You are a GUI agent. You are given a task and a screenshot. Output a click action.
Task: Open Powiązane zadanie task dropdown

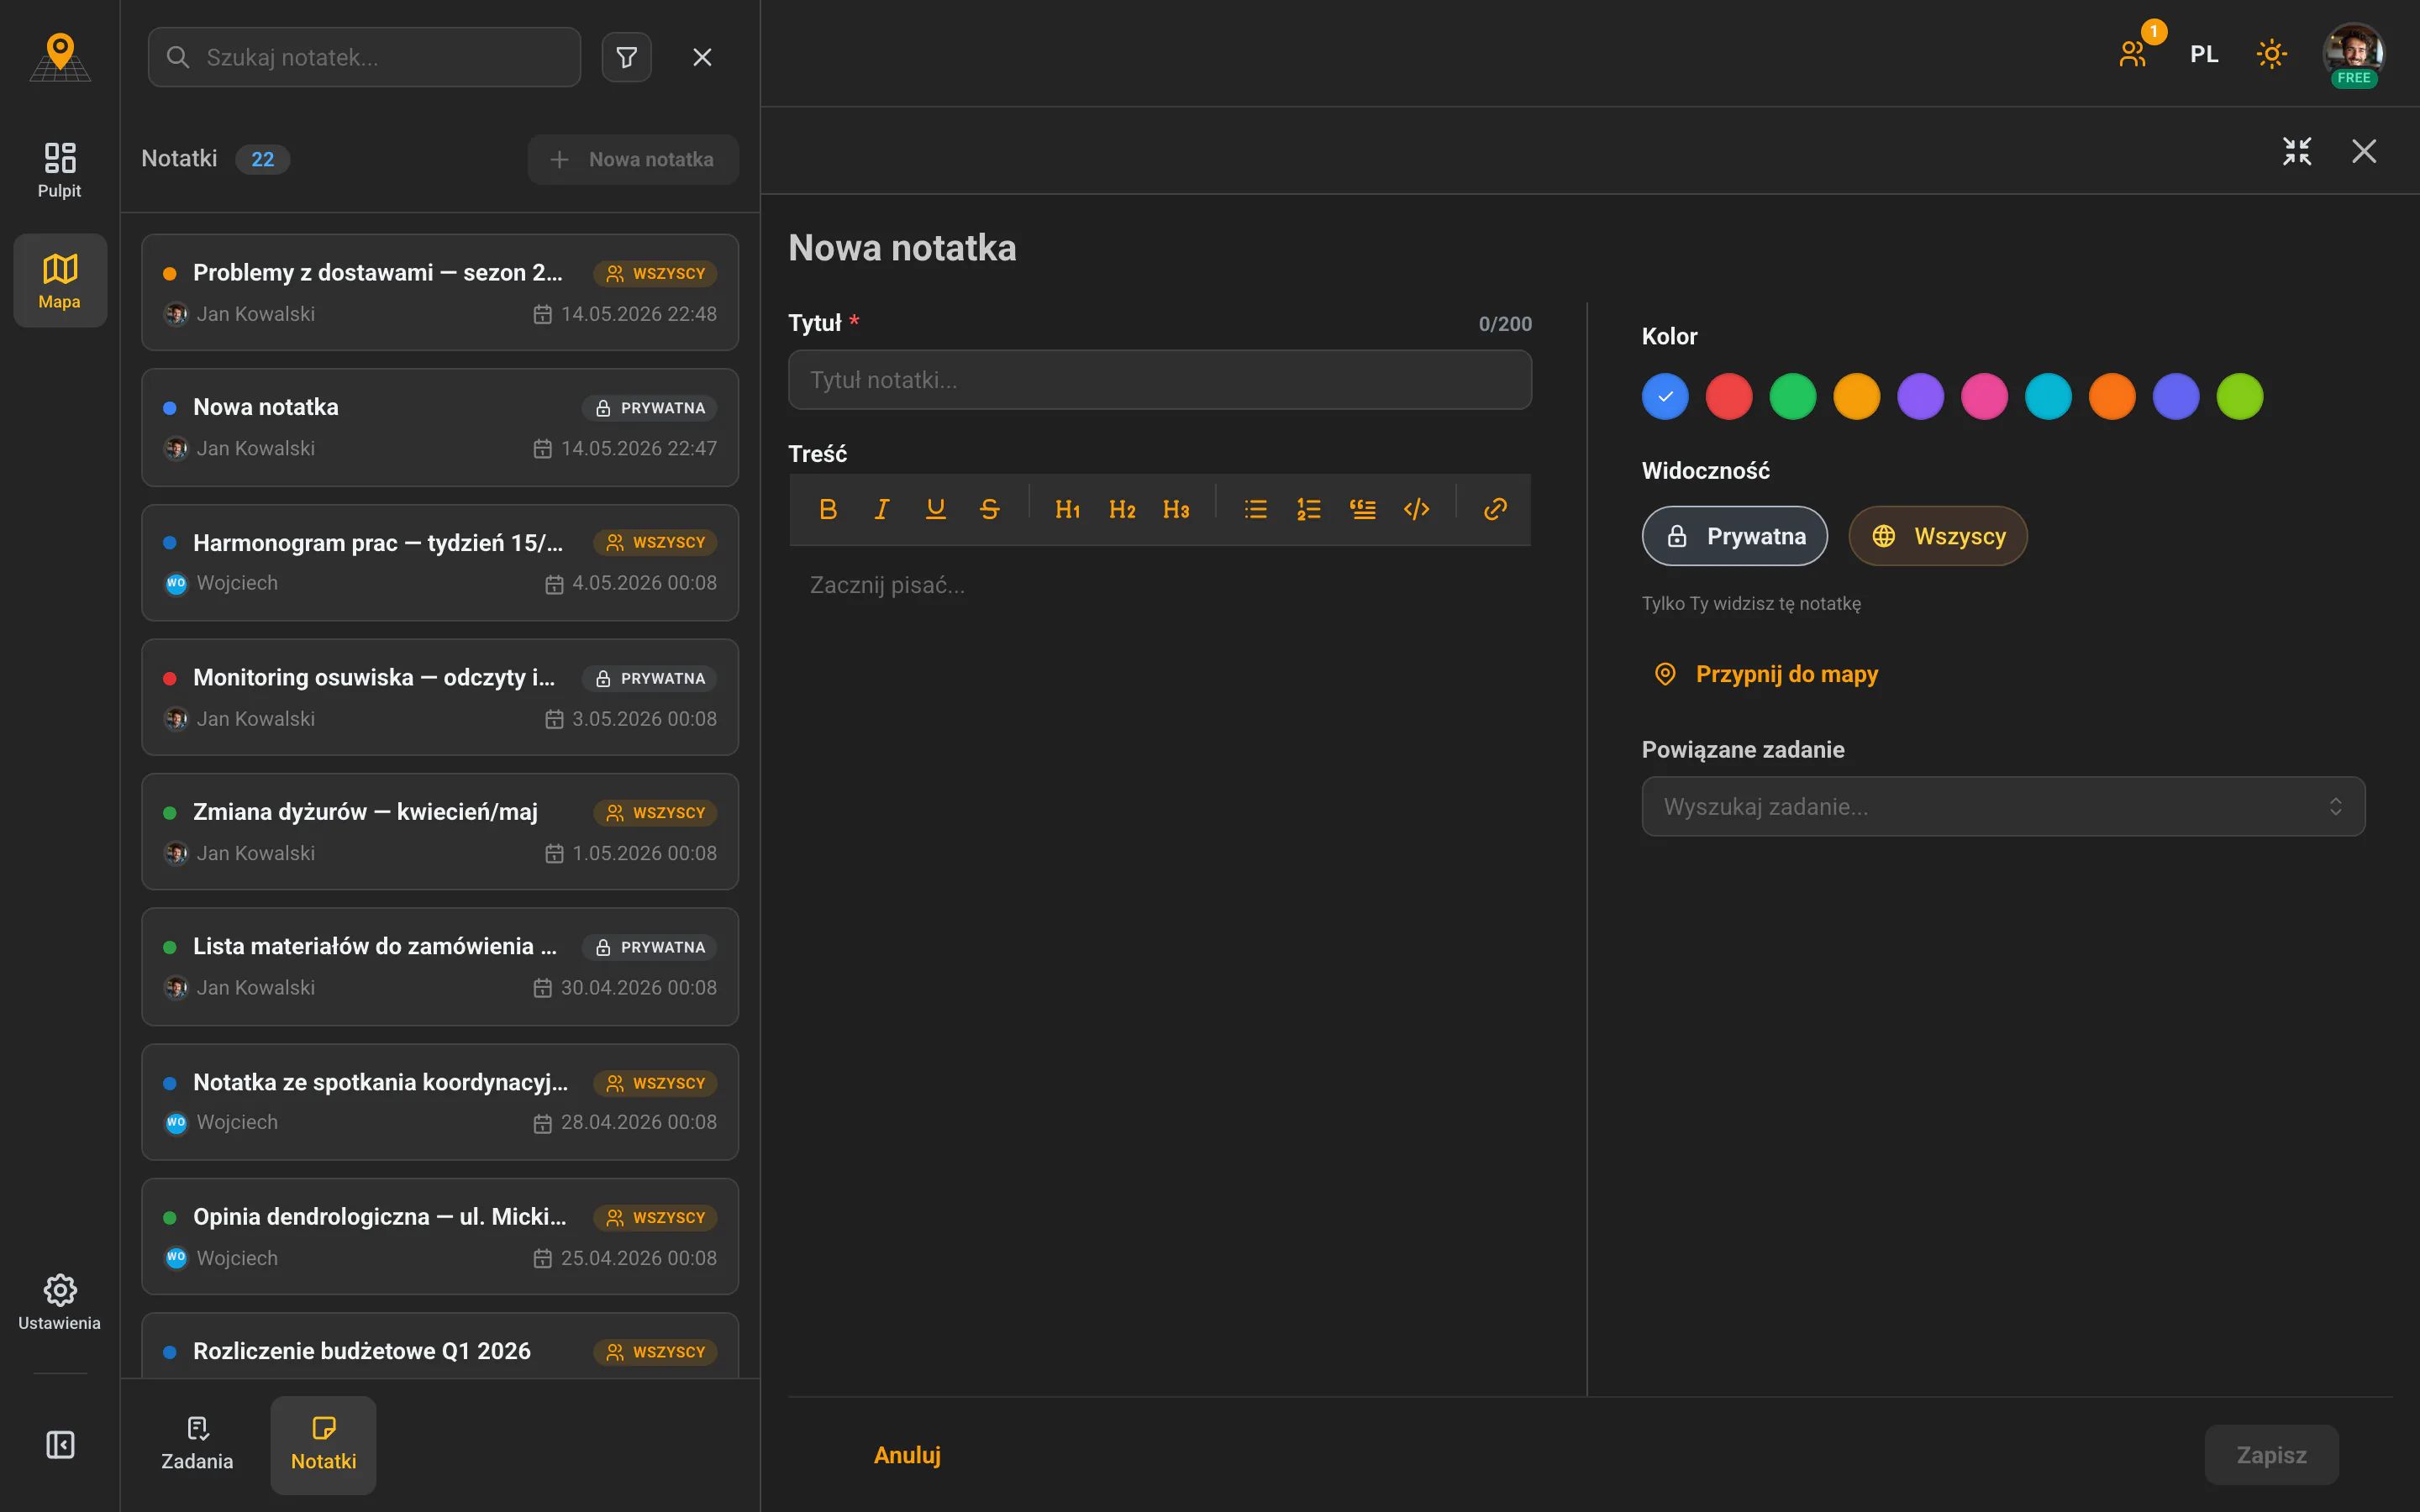tap(2003, 806)
